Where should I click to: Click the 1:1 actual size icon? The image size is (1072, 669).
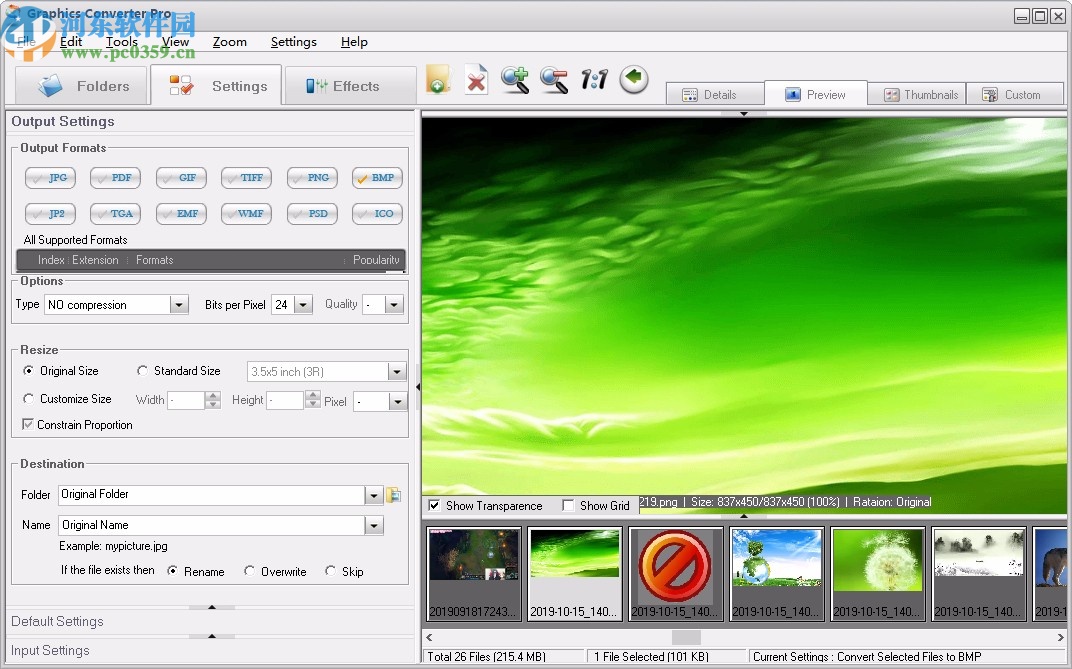[594, 79]
